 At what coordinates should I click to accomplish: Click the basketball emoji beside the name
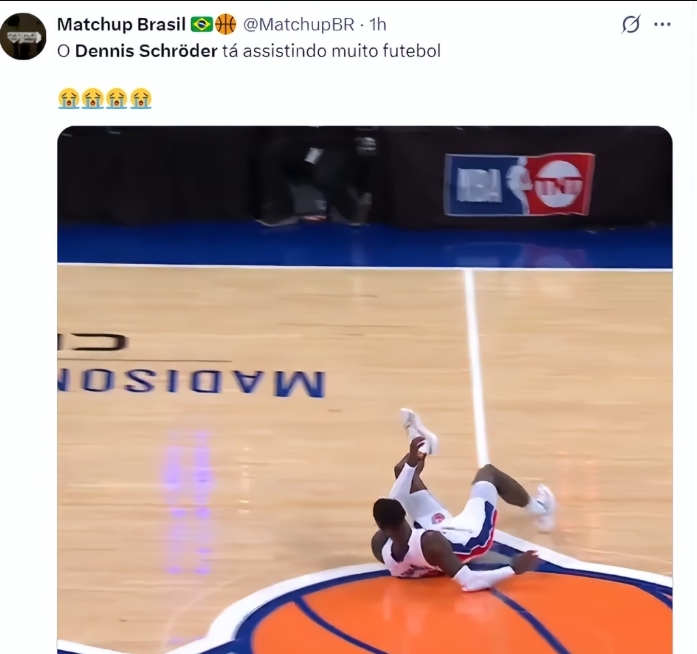(225, 24)
